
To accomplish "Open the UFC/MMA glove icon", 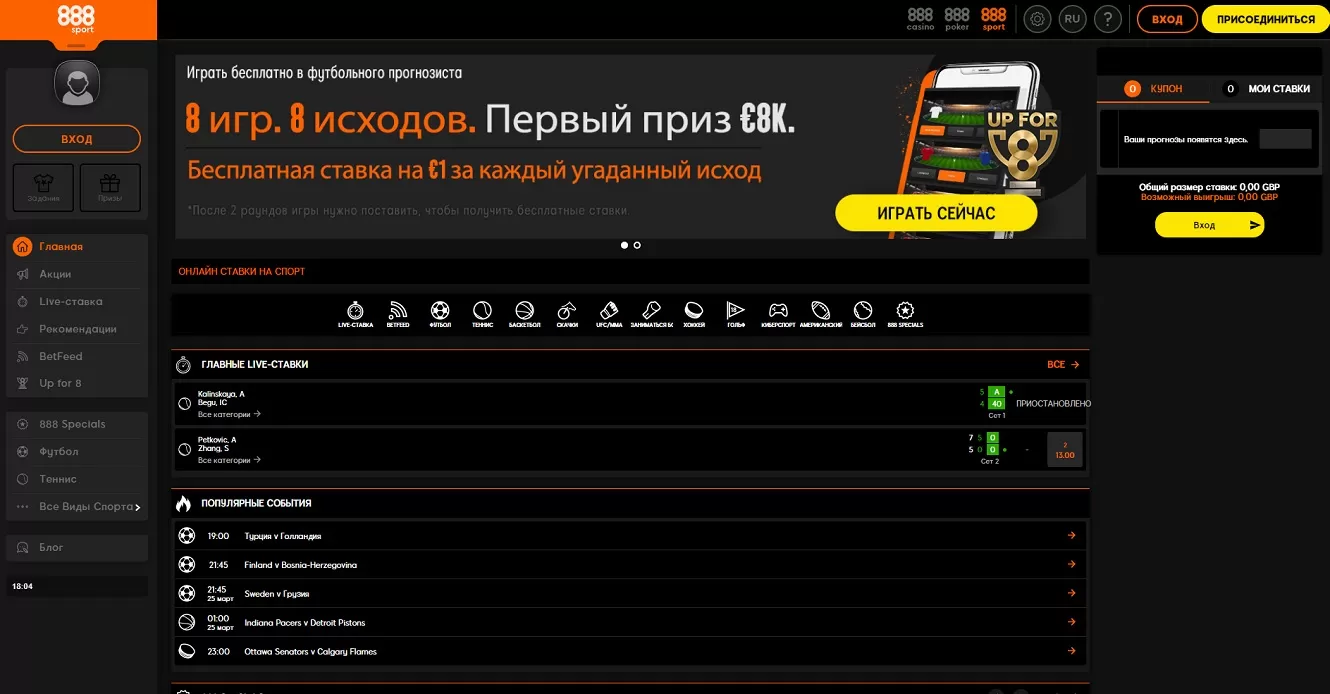I will [x=609, y=312].
